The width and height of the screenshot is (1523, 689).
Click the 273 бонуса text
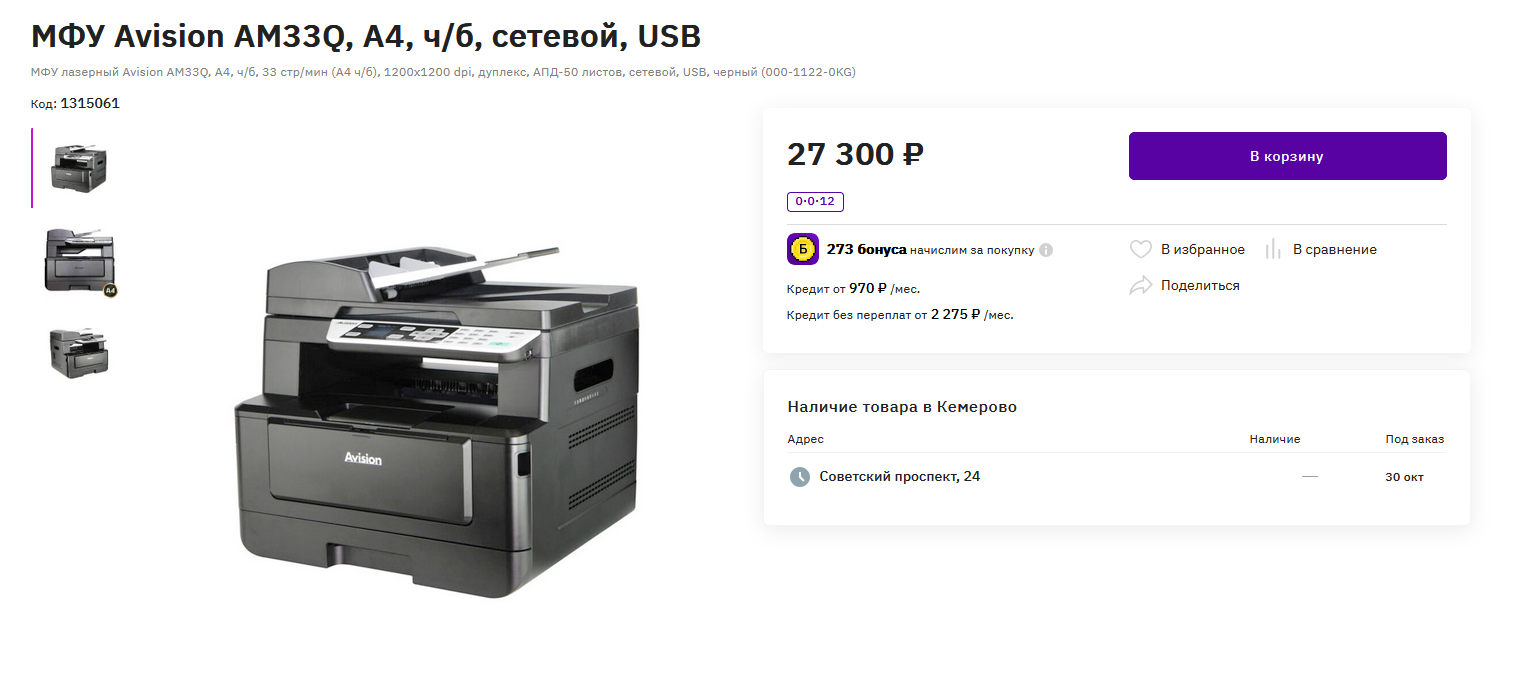pyautogui.click(x=867, y=250)
